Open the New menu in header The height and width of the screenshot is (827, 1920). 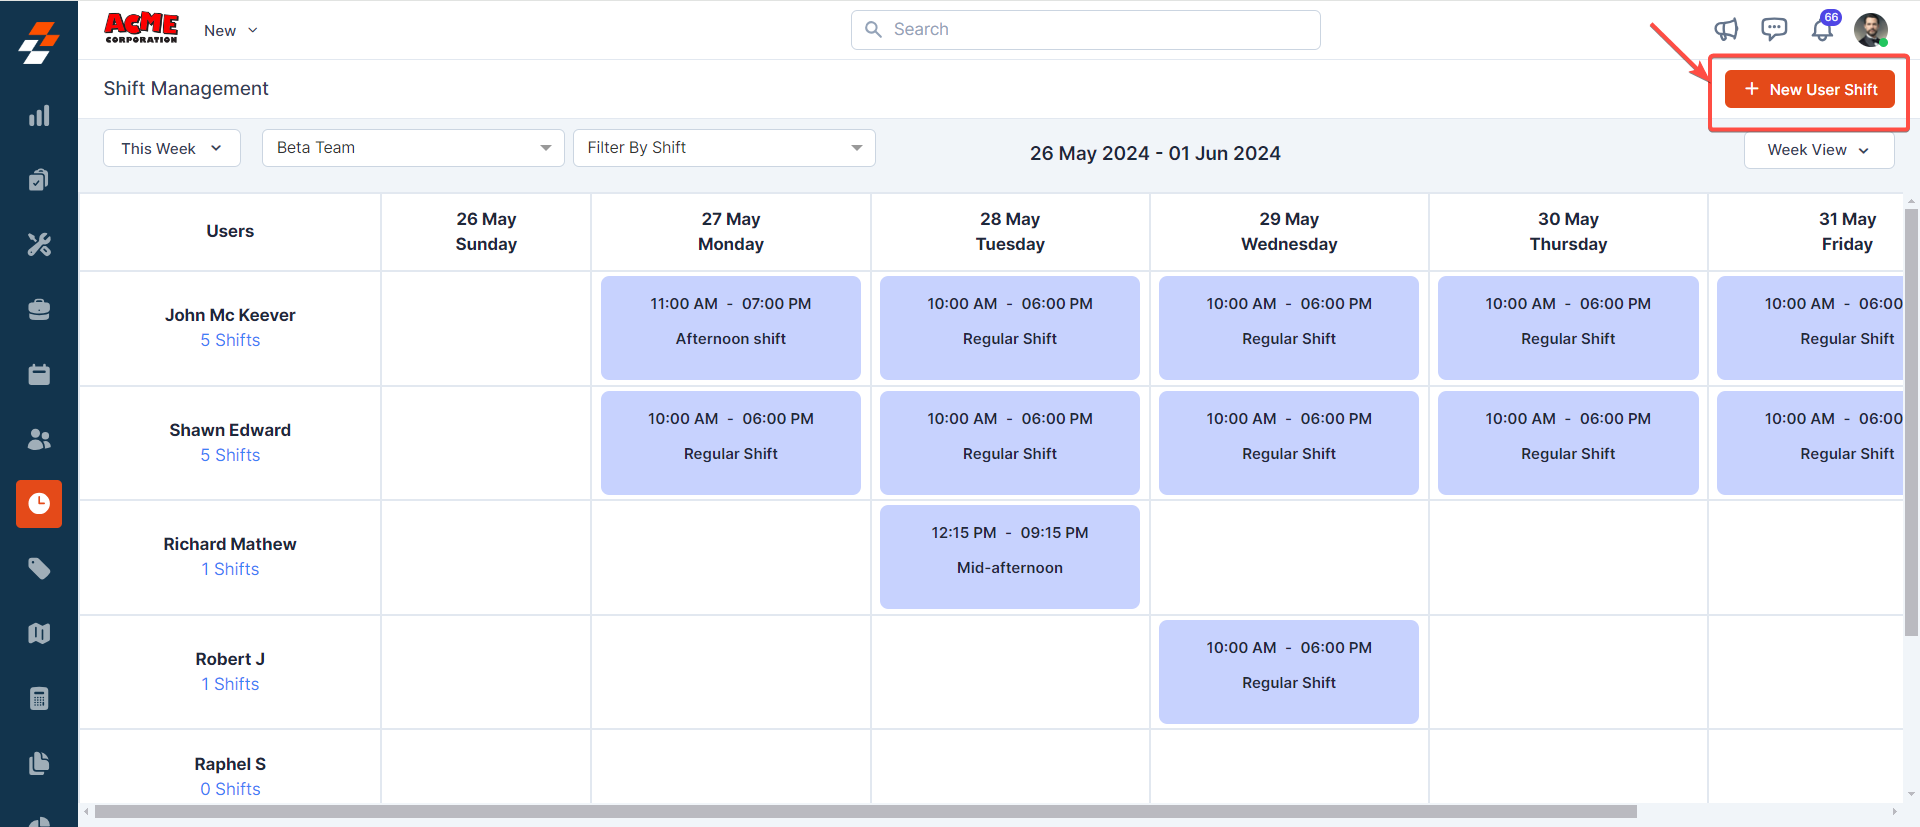click(x=230, y=31)
